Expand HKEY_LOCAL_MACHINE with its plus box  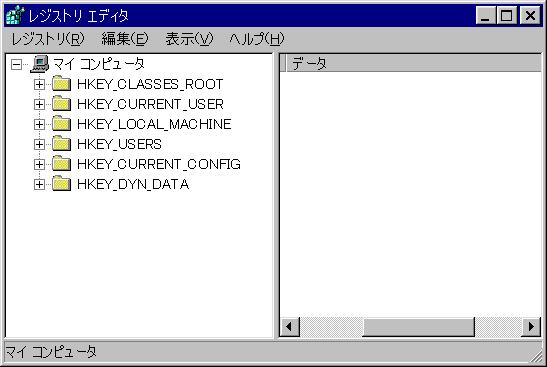pos(39,125)
